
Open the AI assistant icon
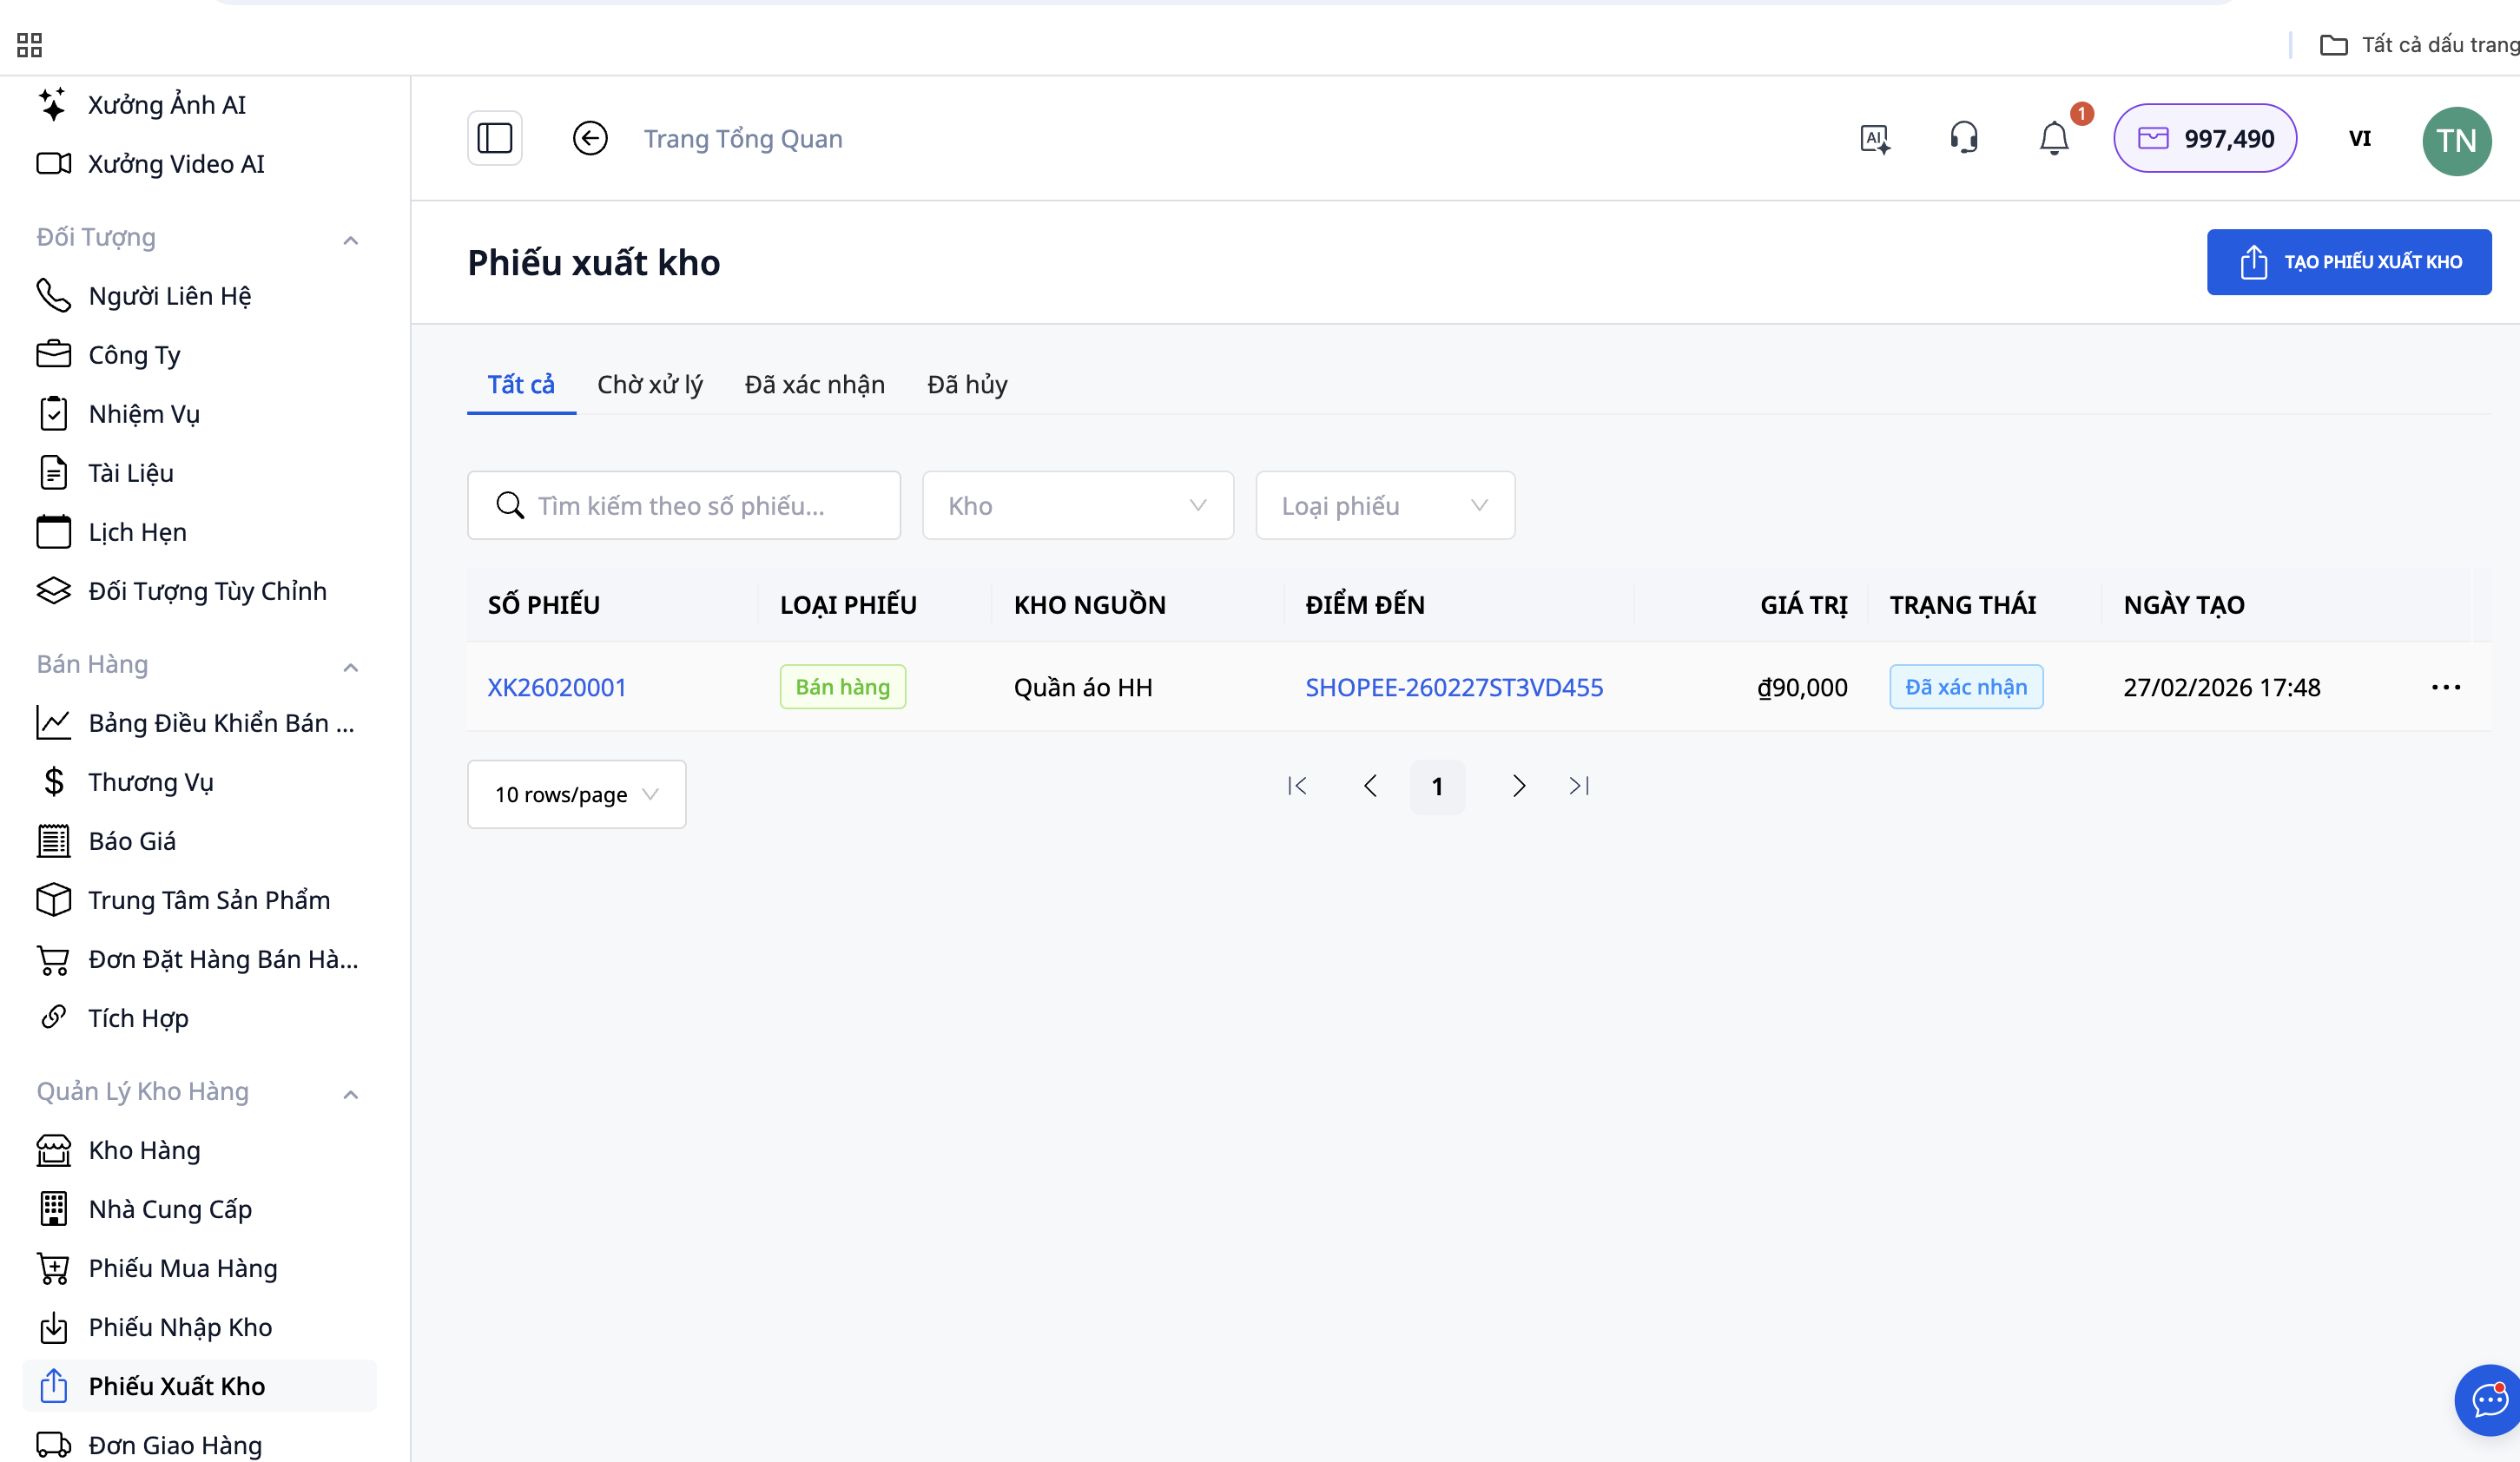click(x=1874, y=138)
